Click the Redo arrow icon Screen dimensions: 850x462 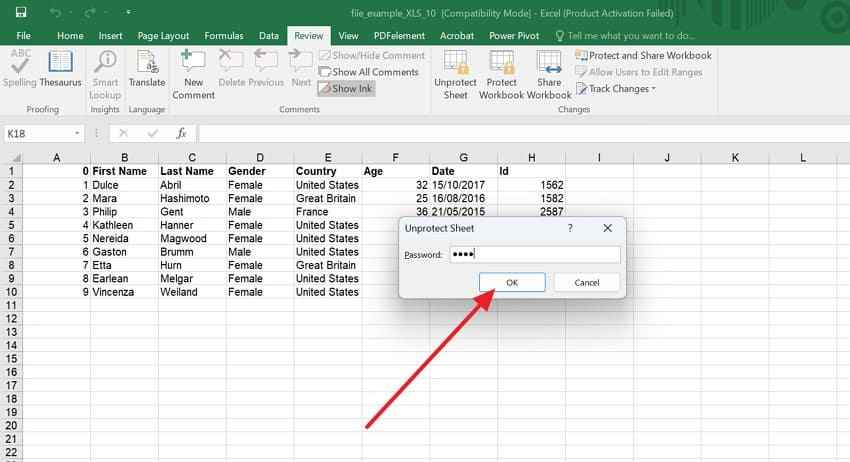[89, 12]
